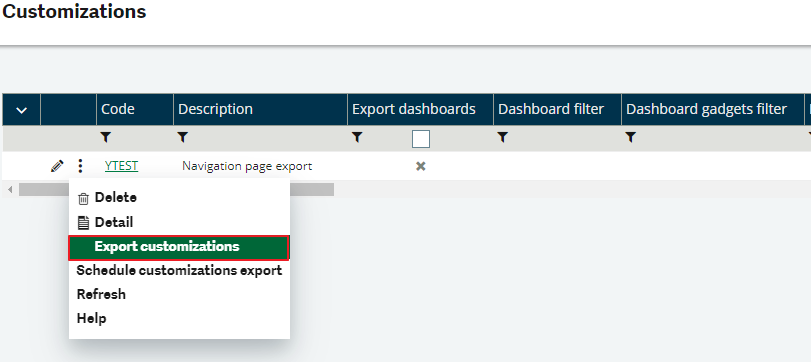The height and width of the screenshot is (362, 811).
Task: Tick the Export dashboards filter checkbox
Action: pyautogui.click(x=421, y=139)
